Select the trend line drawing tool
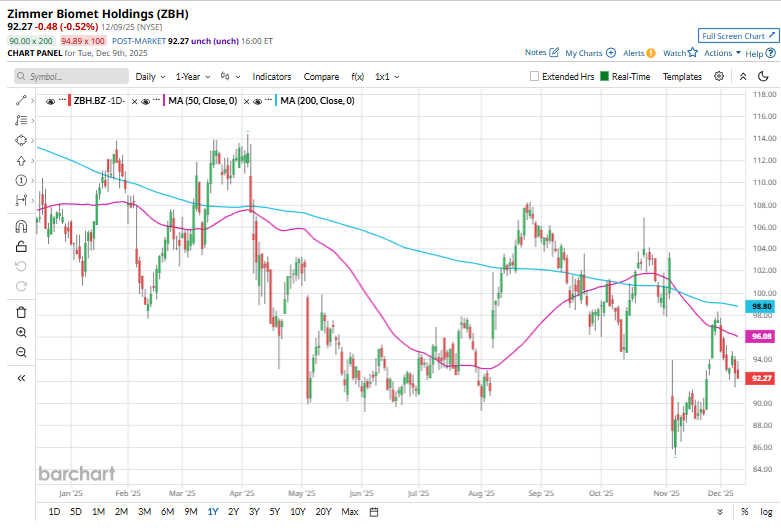Image resolution: width=781 pixels, height=530 pixels. pyautogui.click(x=20, y=100)
